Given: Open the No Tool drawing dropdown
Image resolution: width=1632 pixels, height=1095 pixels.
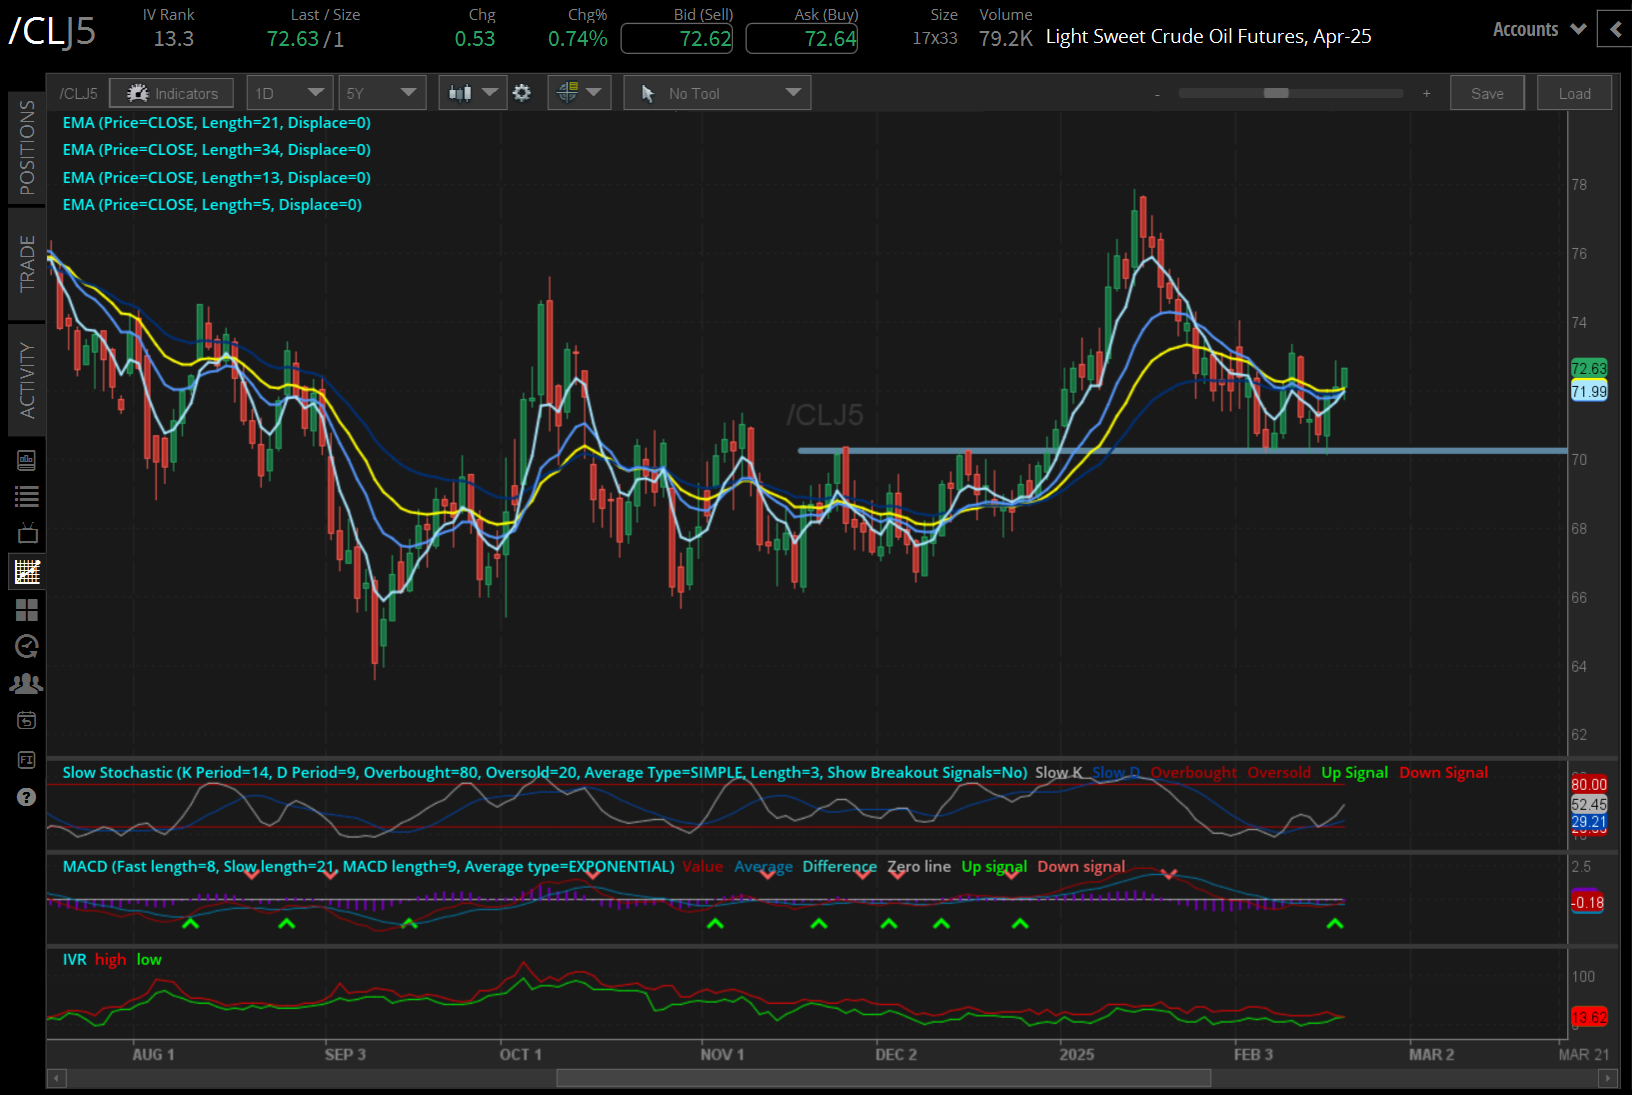Looking at the screenshot, I should click(716, 92).
